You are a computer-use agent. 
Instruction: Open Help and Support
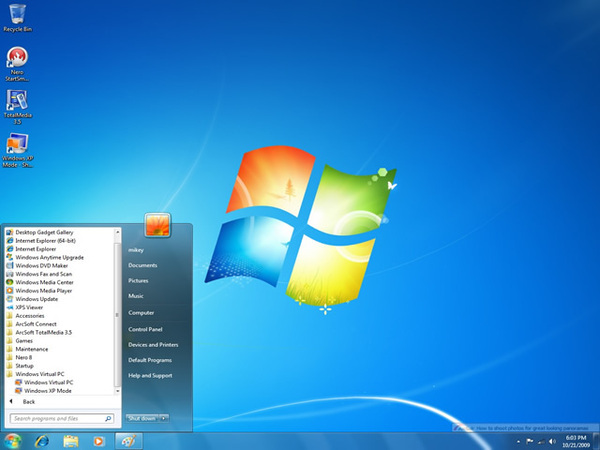coord(150,375)
